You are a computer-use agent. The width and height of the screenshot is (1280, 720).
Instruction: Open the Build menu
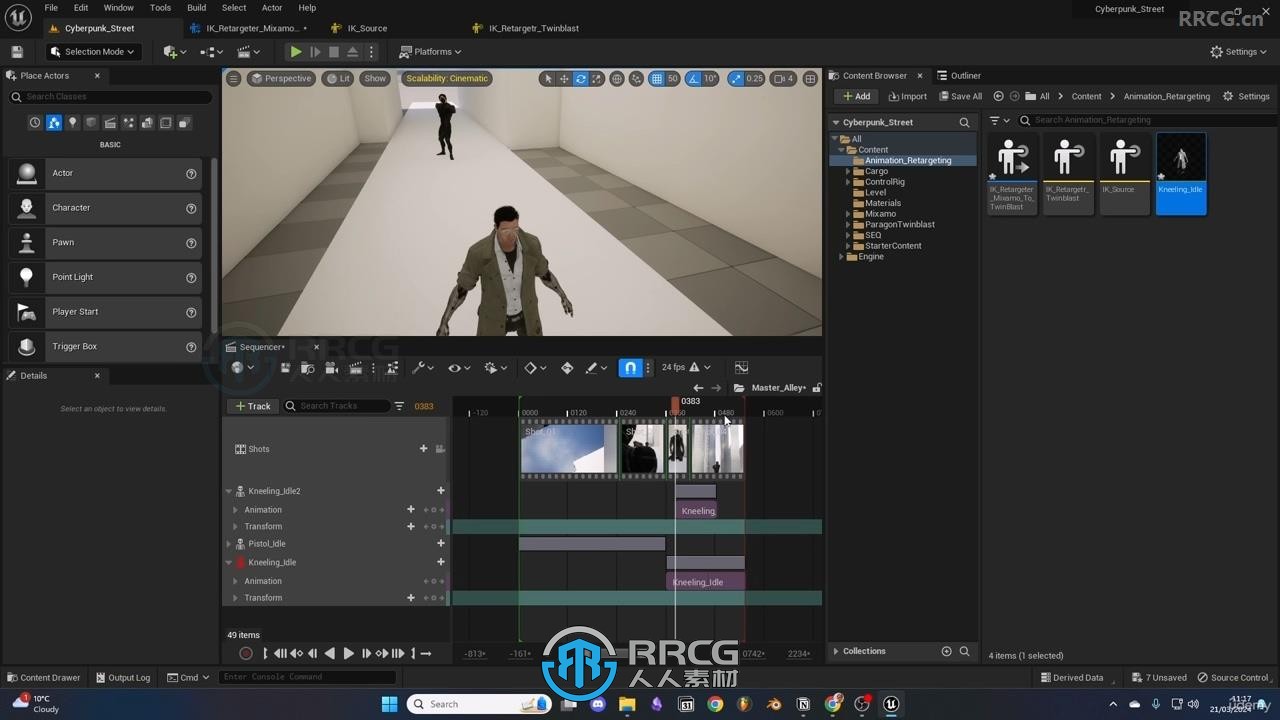[196, 8]
